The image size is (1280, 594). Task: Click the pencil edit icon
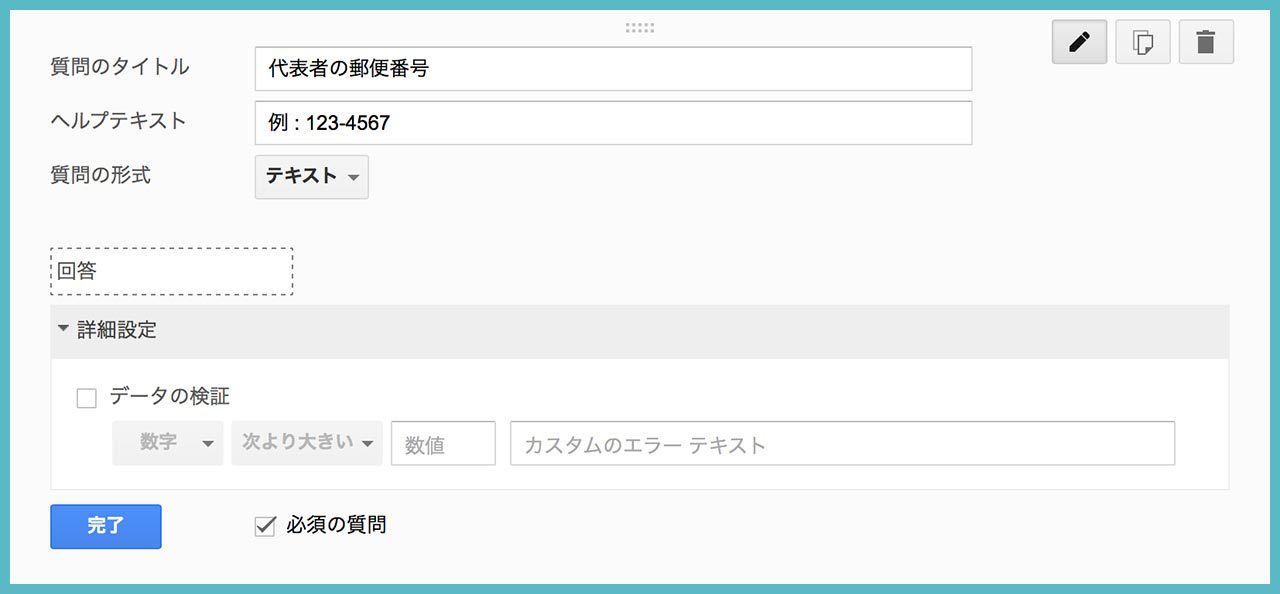(1079, 43)
